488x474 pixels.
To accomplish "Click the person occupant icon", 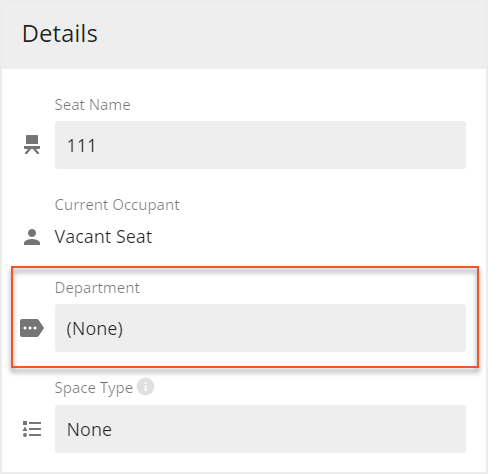I will point(32,237).
